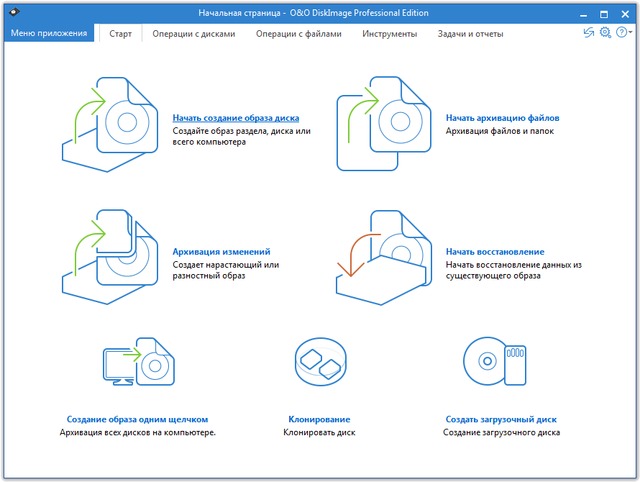The height and width of the screenshot is (482, 640).
Task: Click 'Создать загрузочный диск' link
Action: 501,420
